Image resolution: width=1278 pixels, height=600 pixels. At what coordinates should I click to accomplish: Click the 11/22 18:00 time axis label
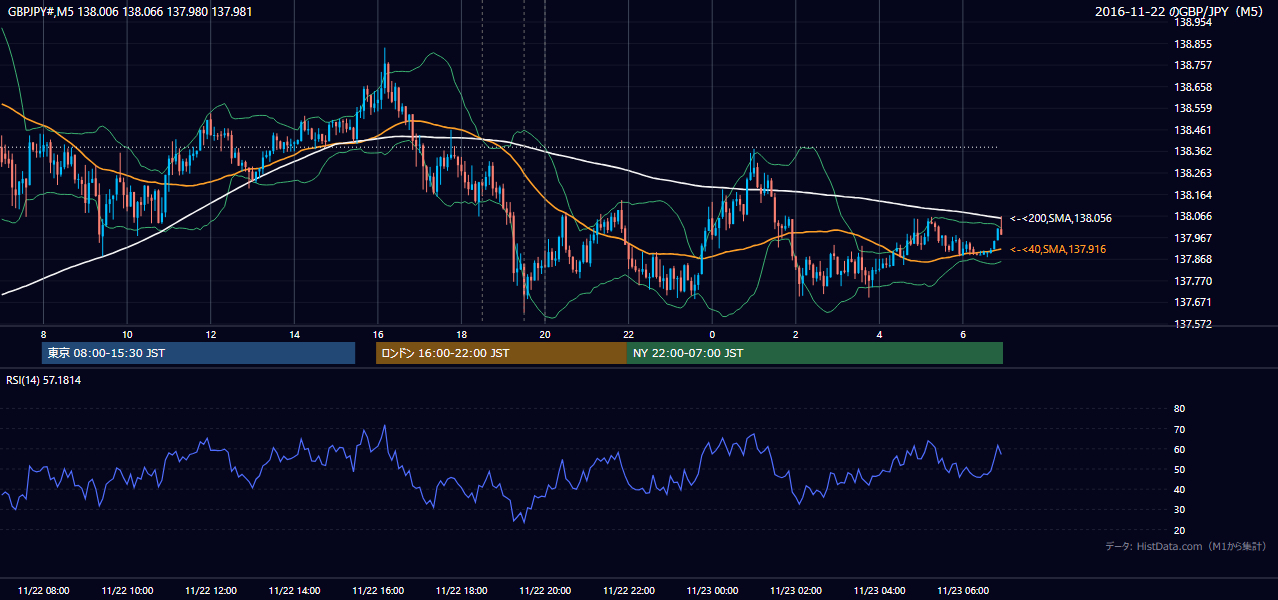tap(461, 591)
